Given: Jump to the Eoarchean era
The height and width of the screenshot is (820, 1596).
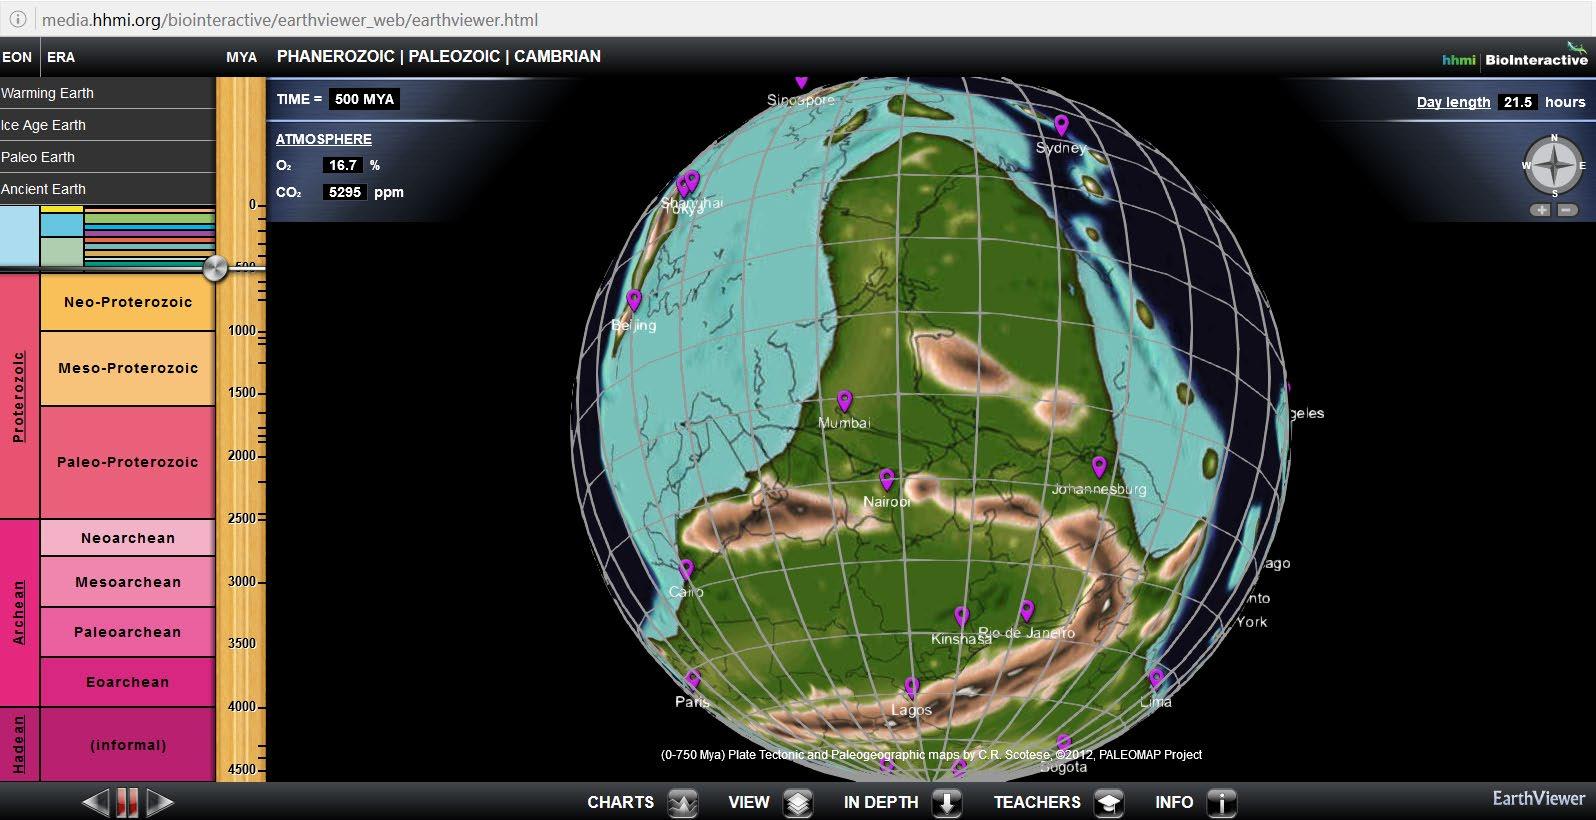Looking at the screenshot, I should coord(128,682).
